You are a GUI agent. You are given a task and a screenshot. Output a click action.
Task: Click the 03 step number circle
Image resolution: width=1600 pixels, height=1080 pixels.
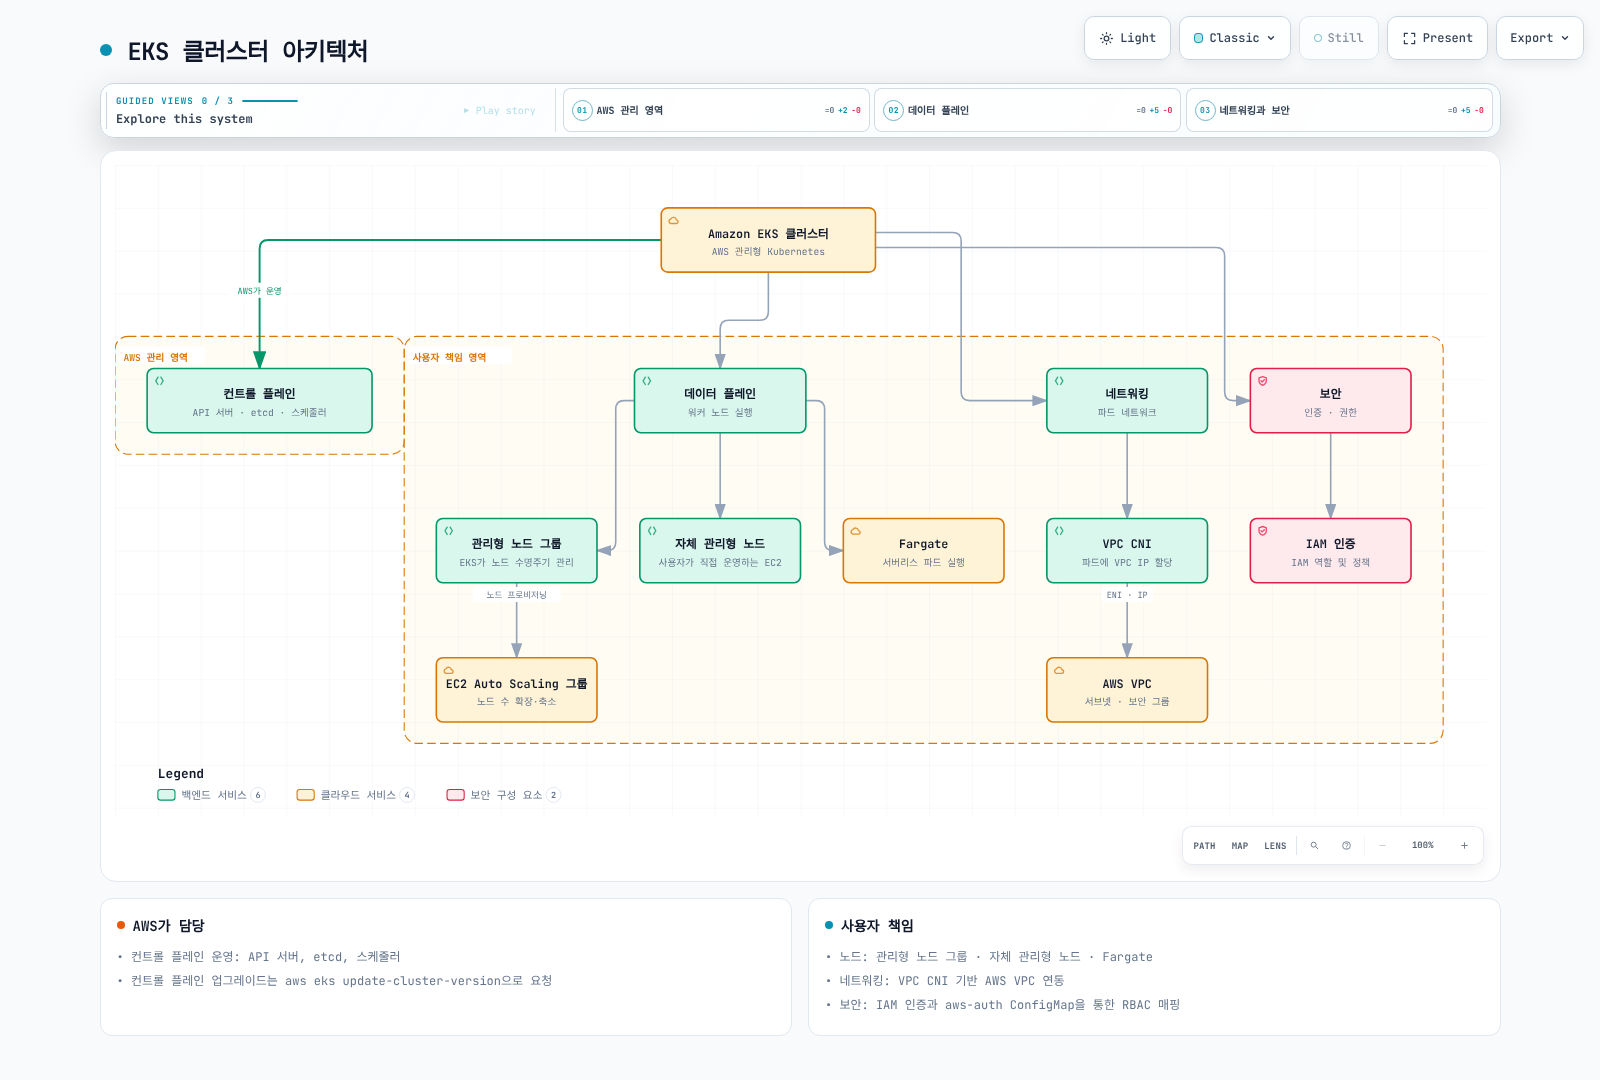pos(1205,110)
